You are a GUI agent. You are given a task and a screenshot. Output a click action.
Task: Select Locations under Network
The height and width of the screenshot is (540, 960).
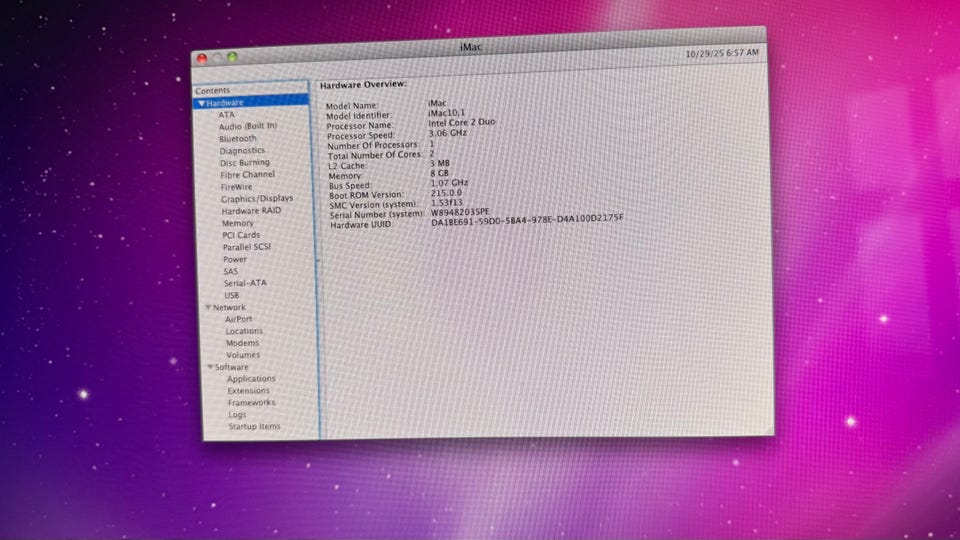tap(244, 331)
